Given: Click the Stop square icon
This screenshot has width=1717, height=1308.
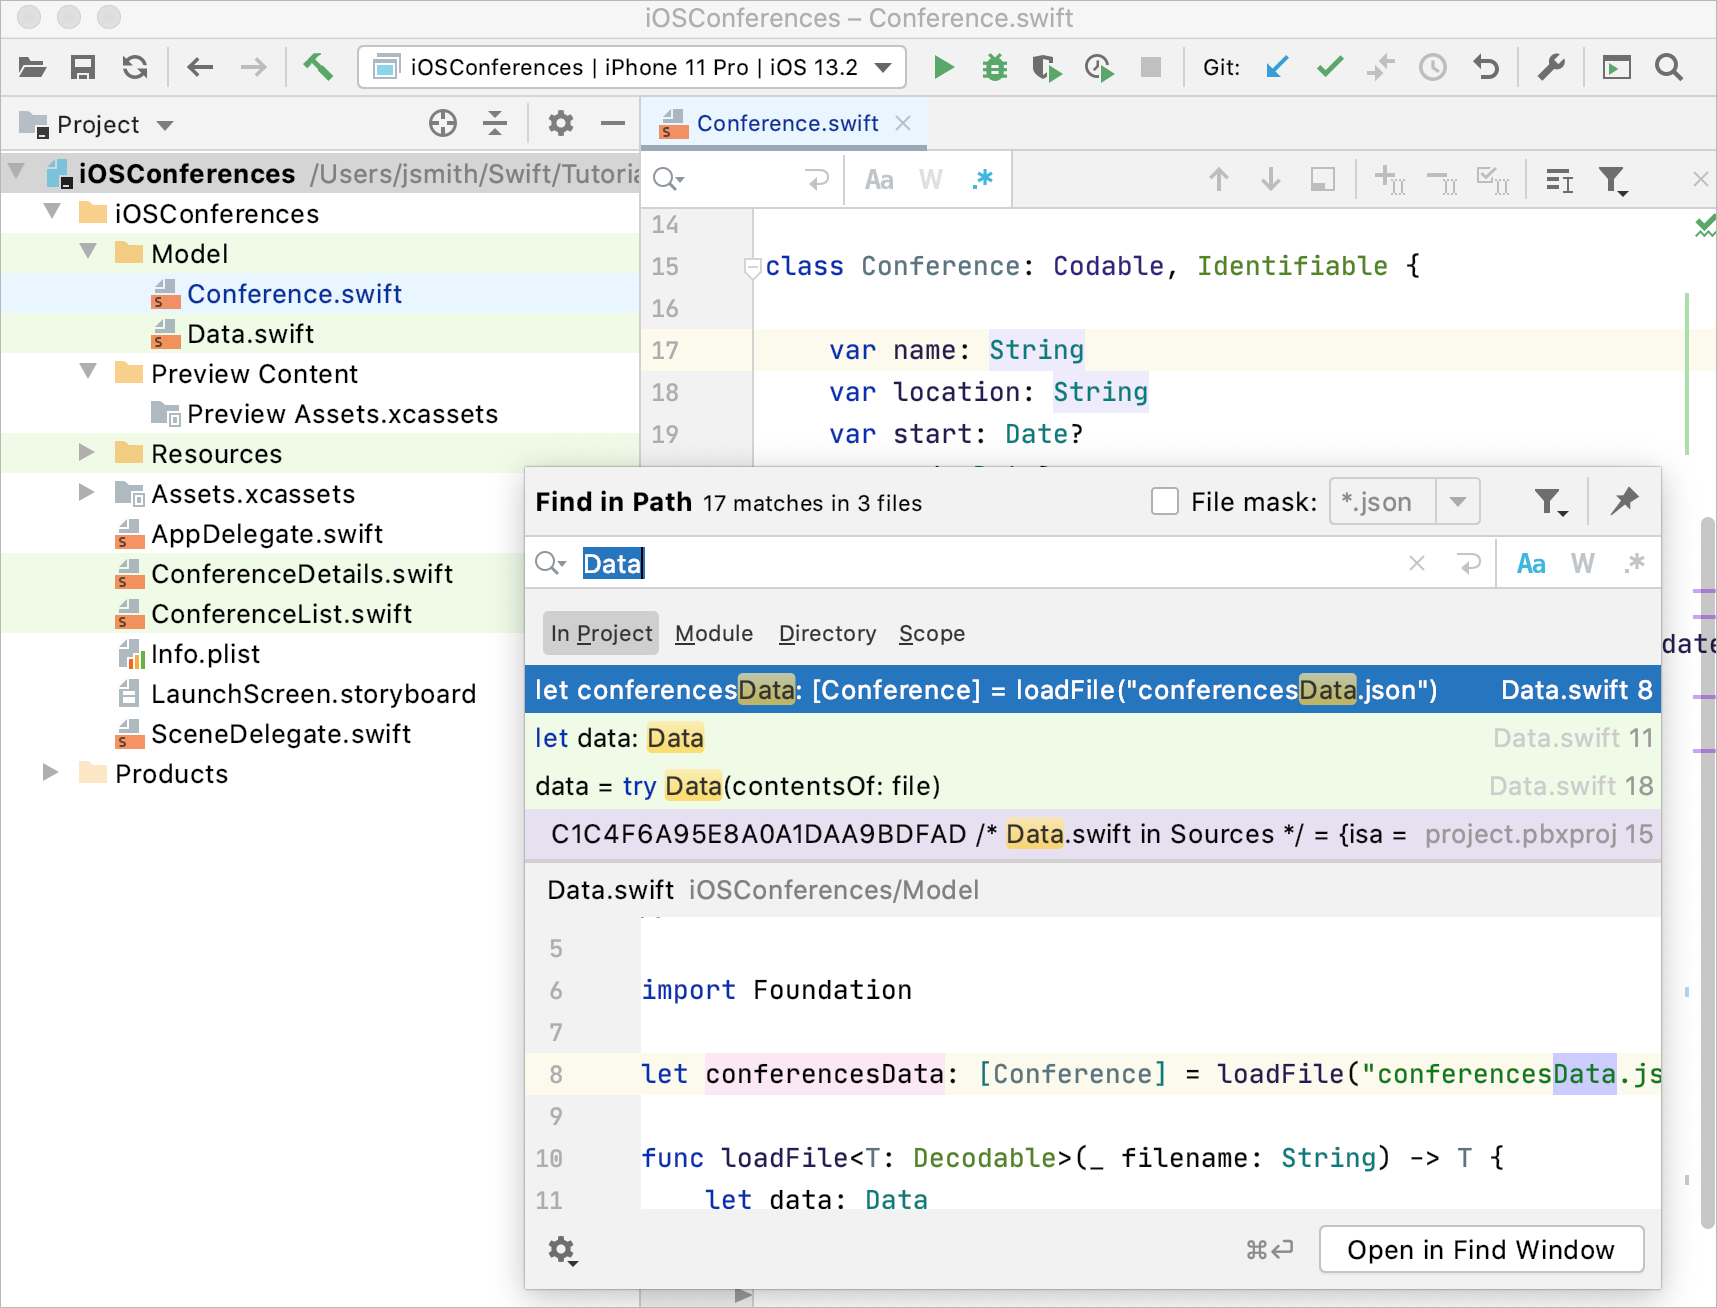Looking at the screenshot, I should coord(1151,67).
